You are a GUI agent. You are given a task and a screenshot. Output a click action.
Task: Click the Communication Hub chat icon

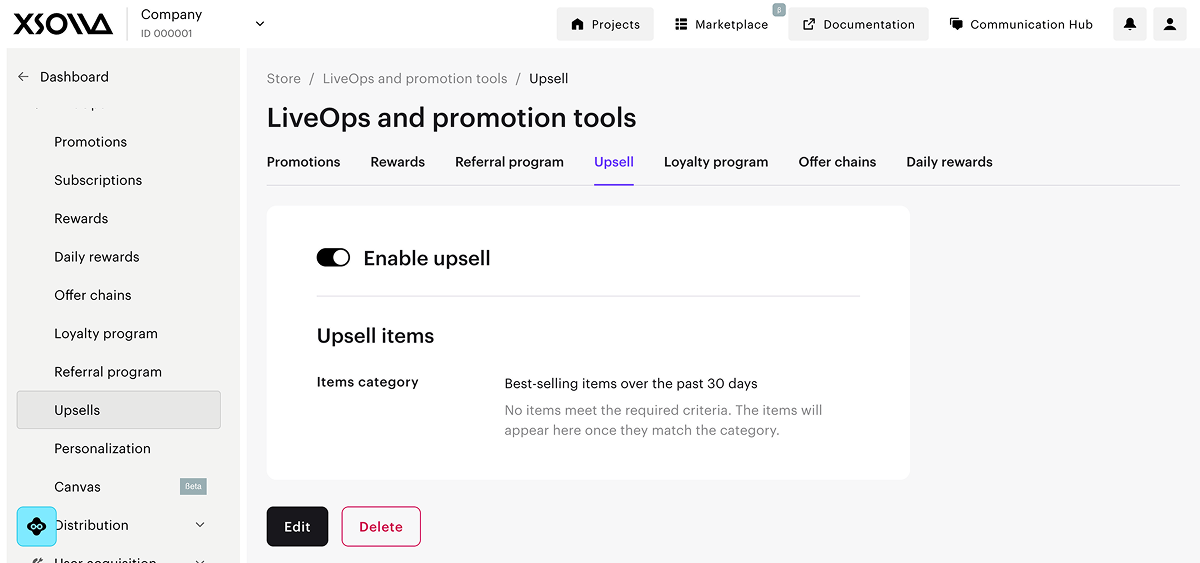click(956, 24)
